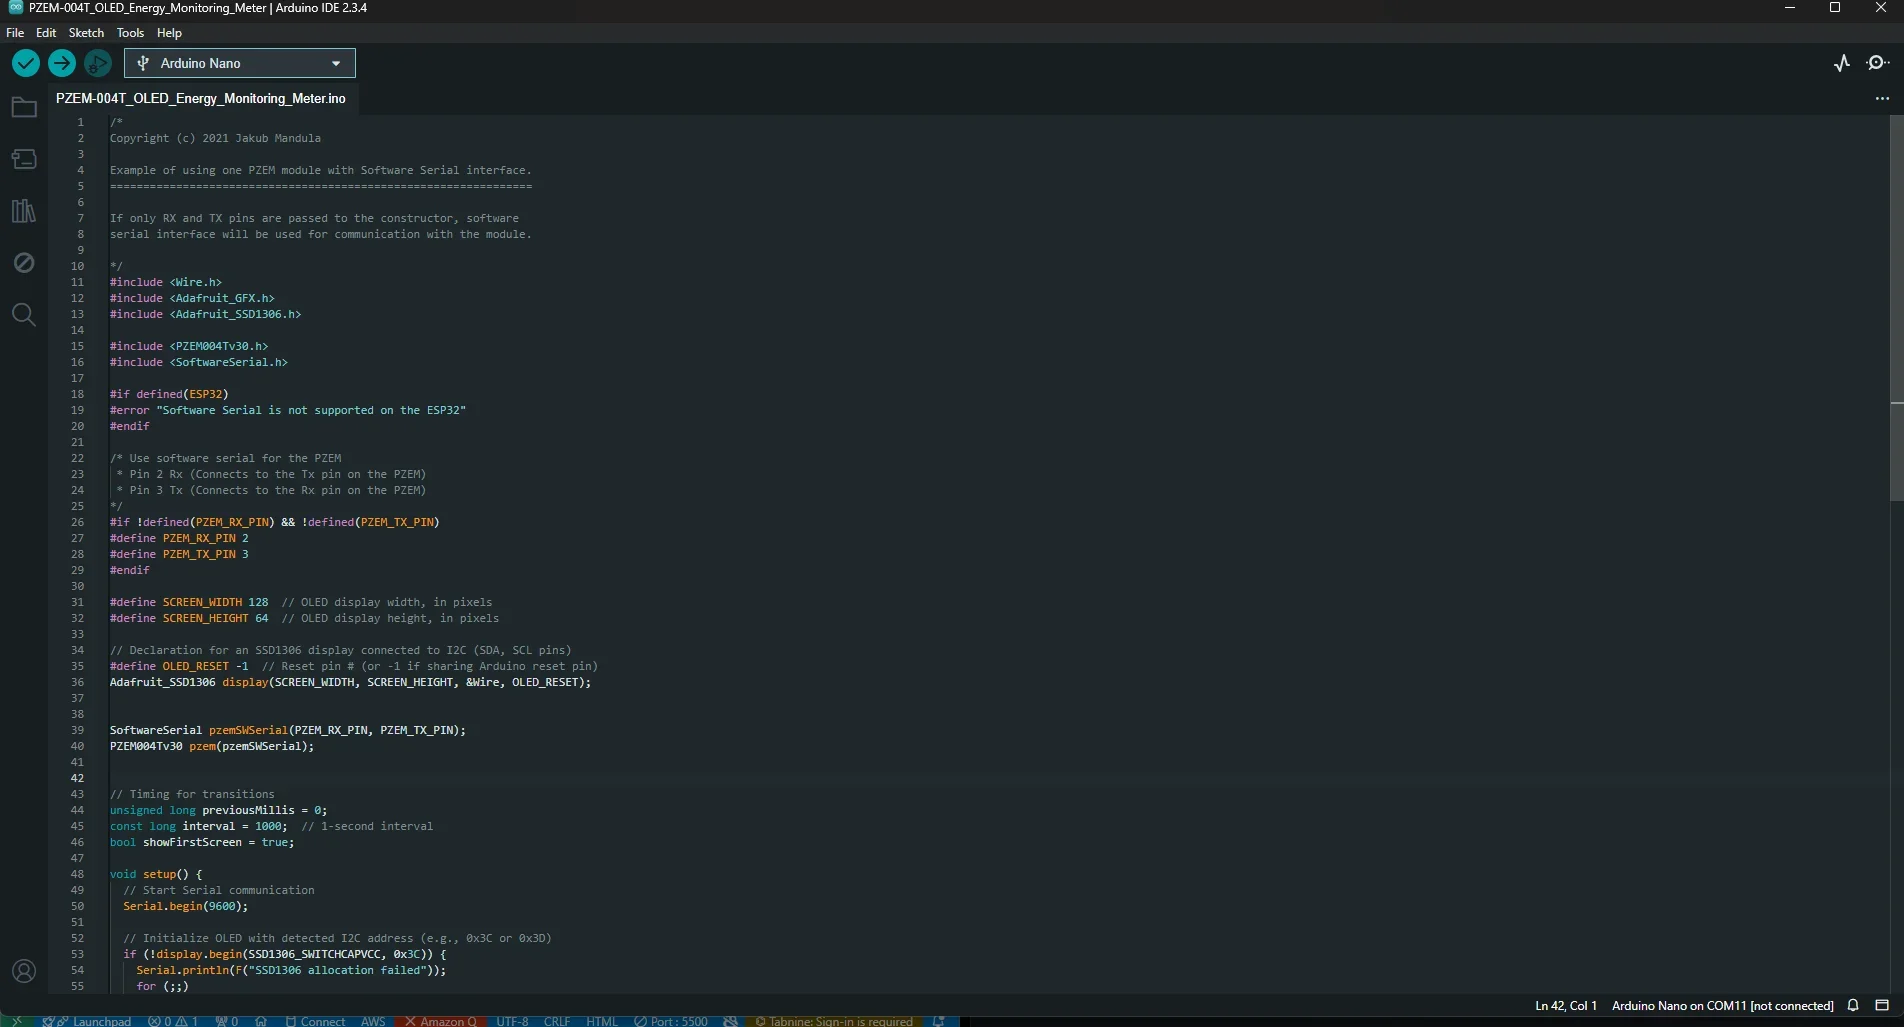Open the Tools menu
The height and width of the screenshot is (1027, 1904).
tap(130, 32)
